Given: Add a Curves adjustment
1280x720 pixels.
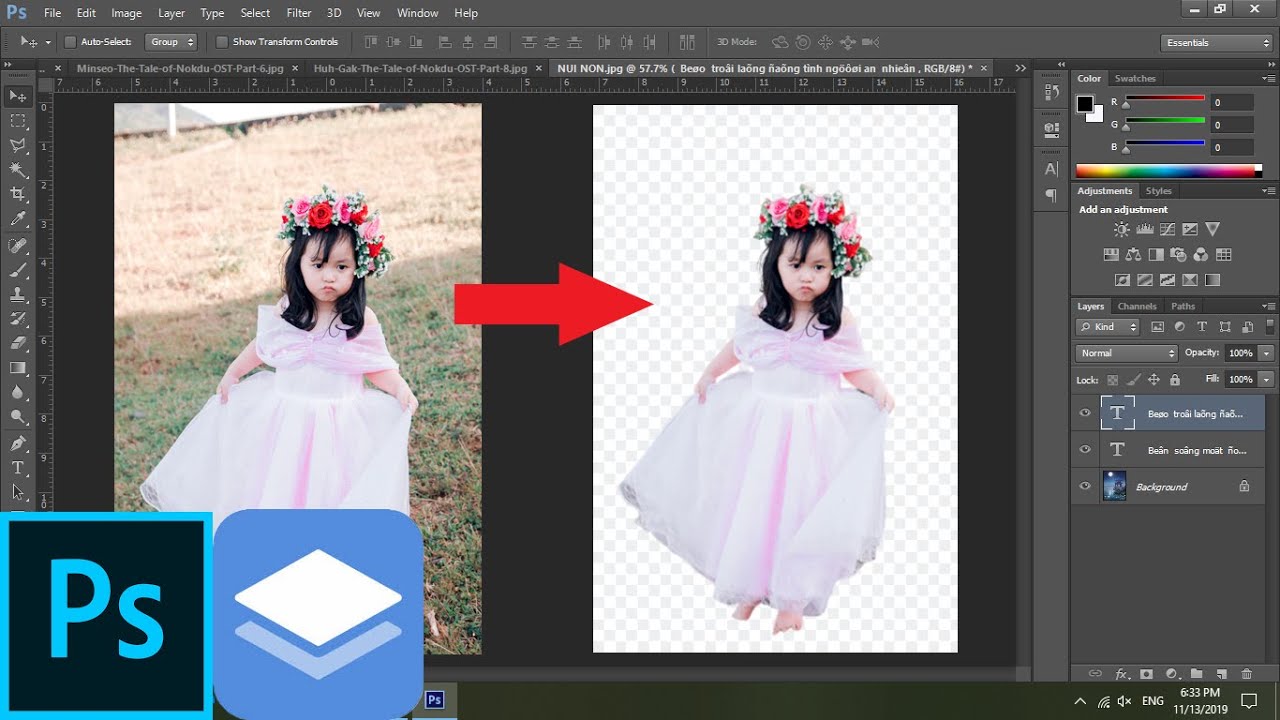Looking at the screenshot, I should click(x=1167, y=229).
